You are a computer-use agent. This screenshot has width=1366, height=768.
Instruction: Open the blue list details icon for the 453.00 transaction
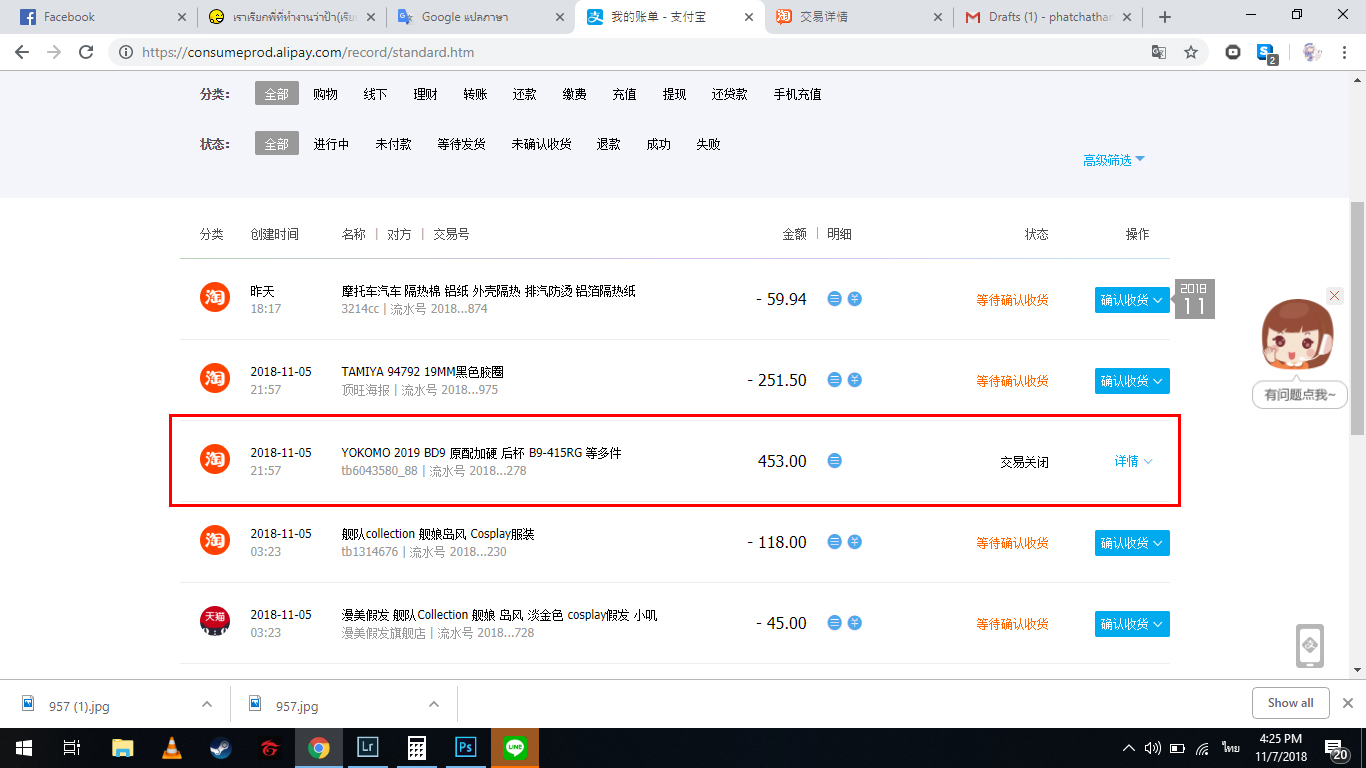coord(835,461)
